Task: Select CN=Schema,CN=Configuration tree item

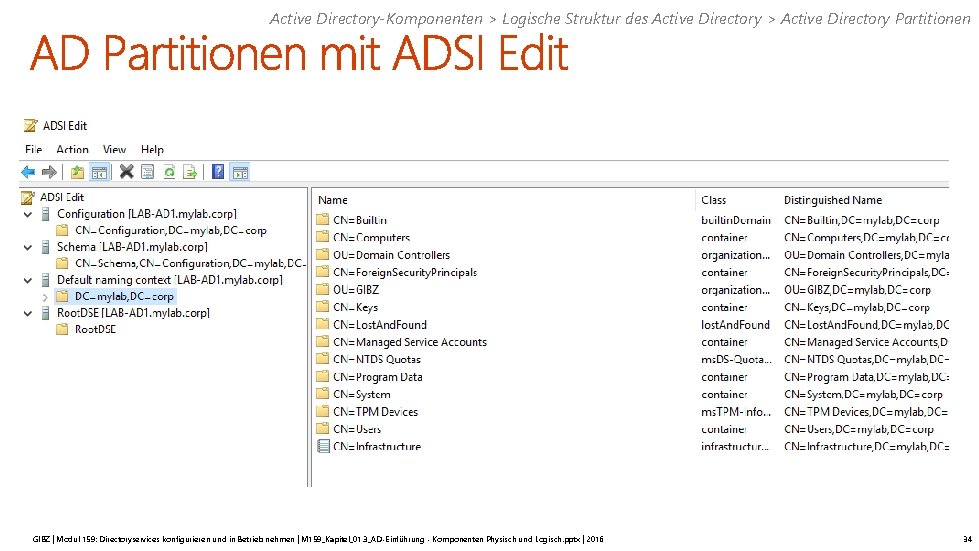Action: pos(190,263)
